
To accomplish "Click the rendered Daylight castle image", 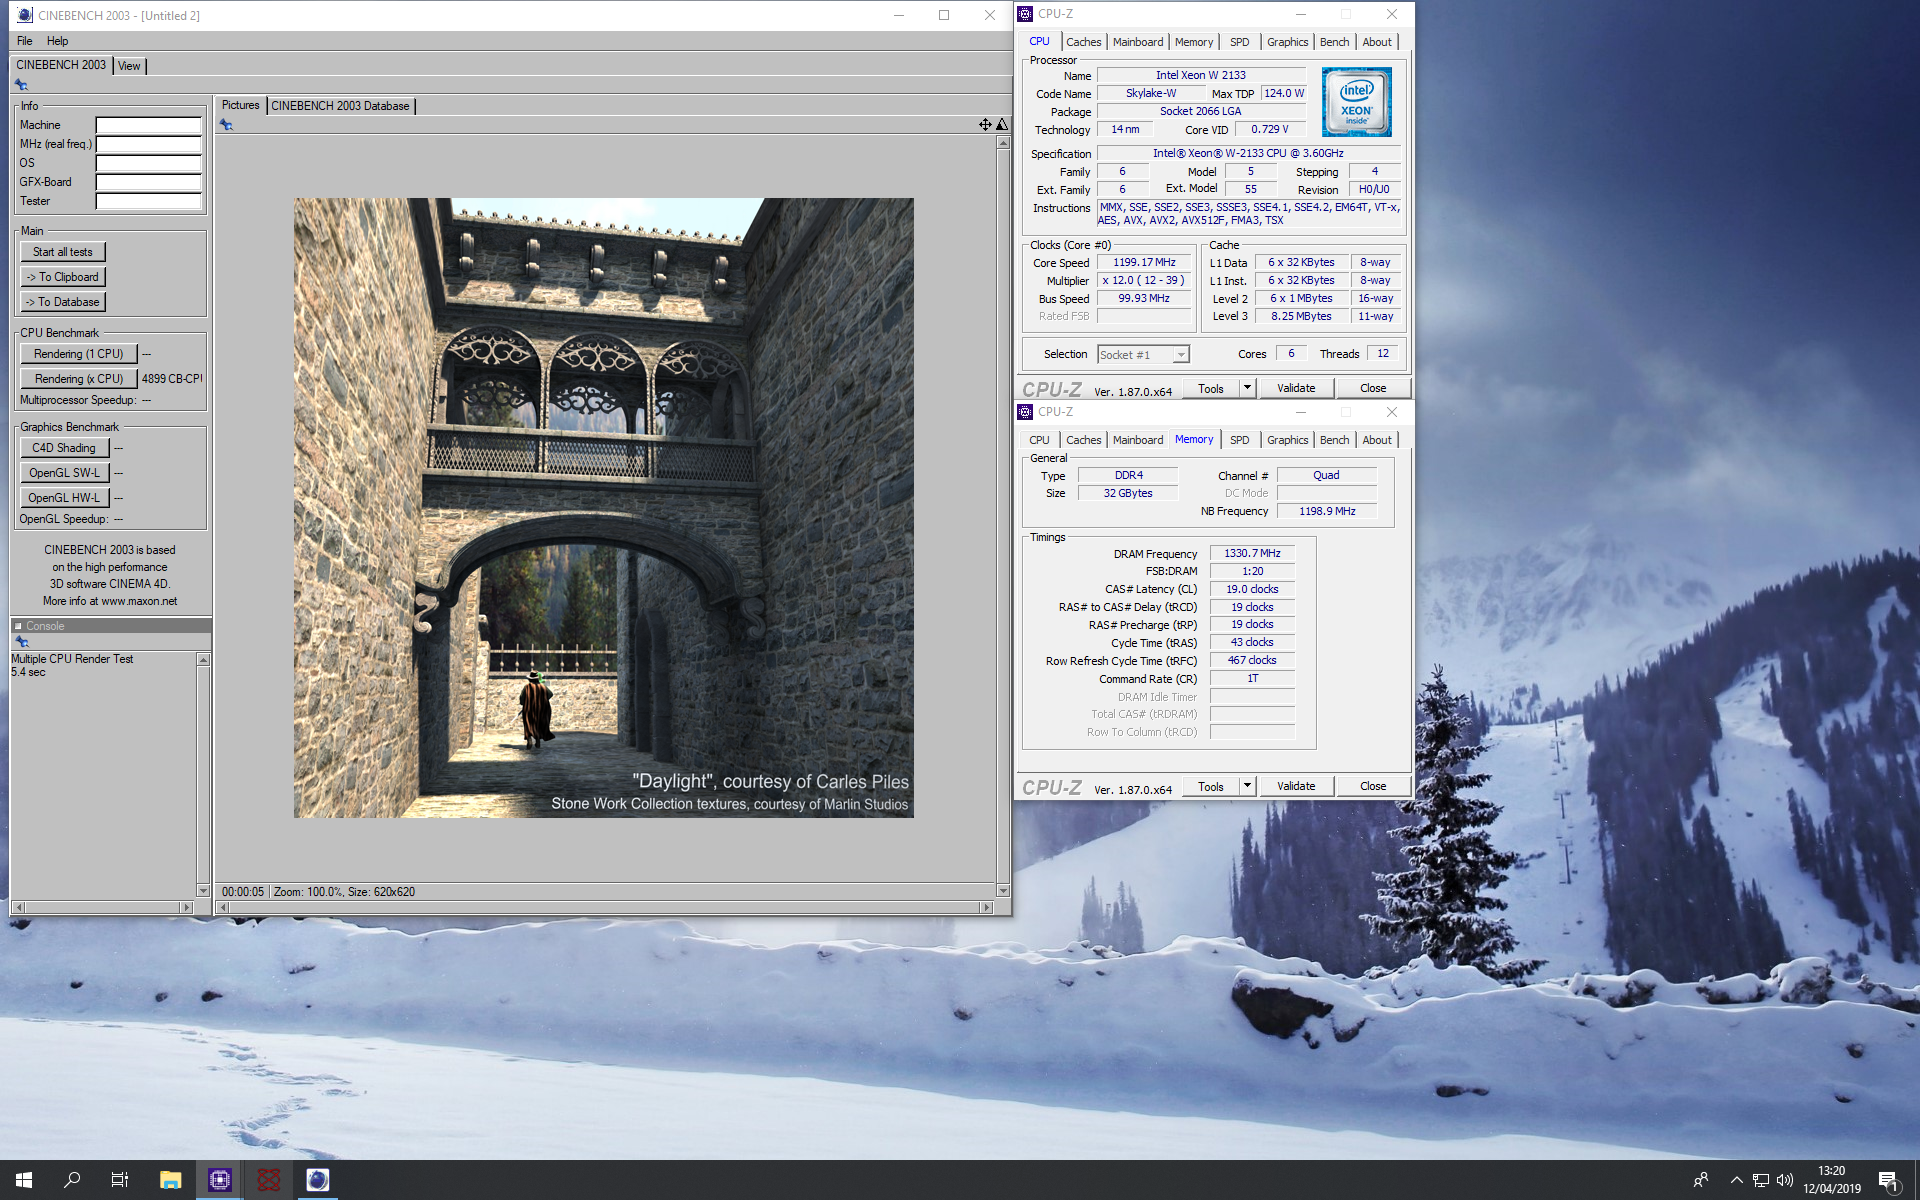I will [603, 508].
